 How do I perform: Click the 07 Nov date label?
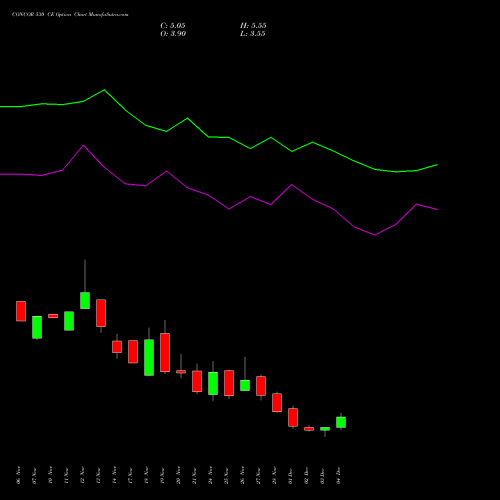coord(34,475)
